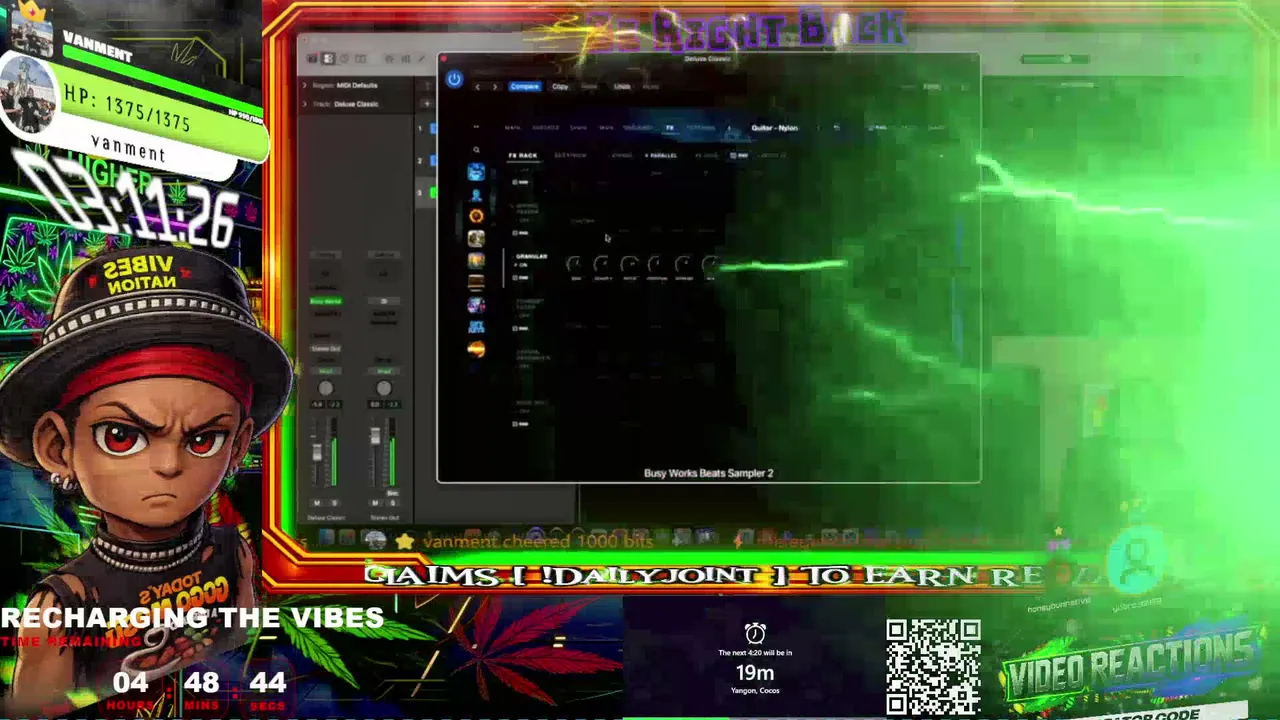The height and width of the screenshot is (720, 1280).
Task: Toggle Logic's Inspector icon in the control bar
Action: (x=327, y=59)
